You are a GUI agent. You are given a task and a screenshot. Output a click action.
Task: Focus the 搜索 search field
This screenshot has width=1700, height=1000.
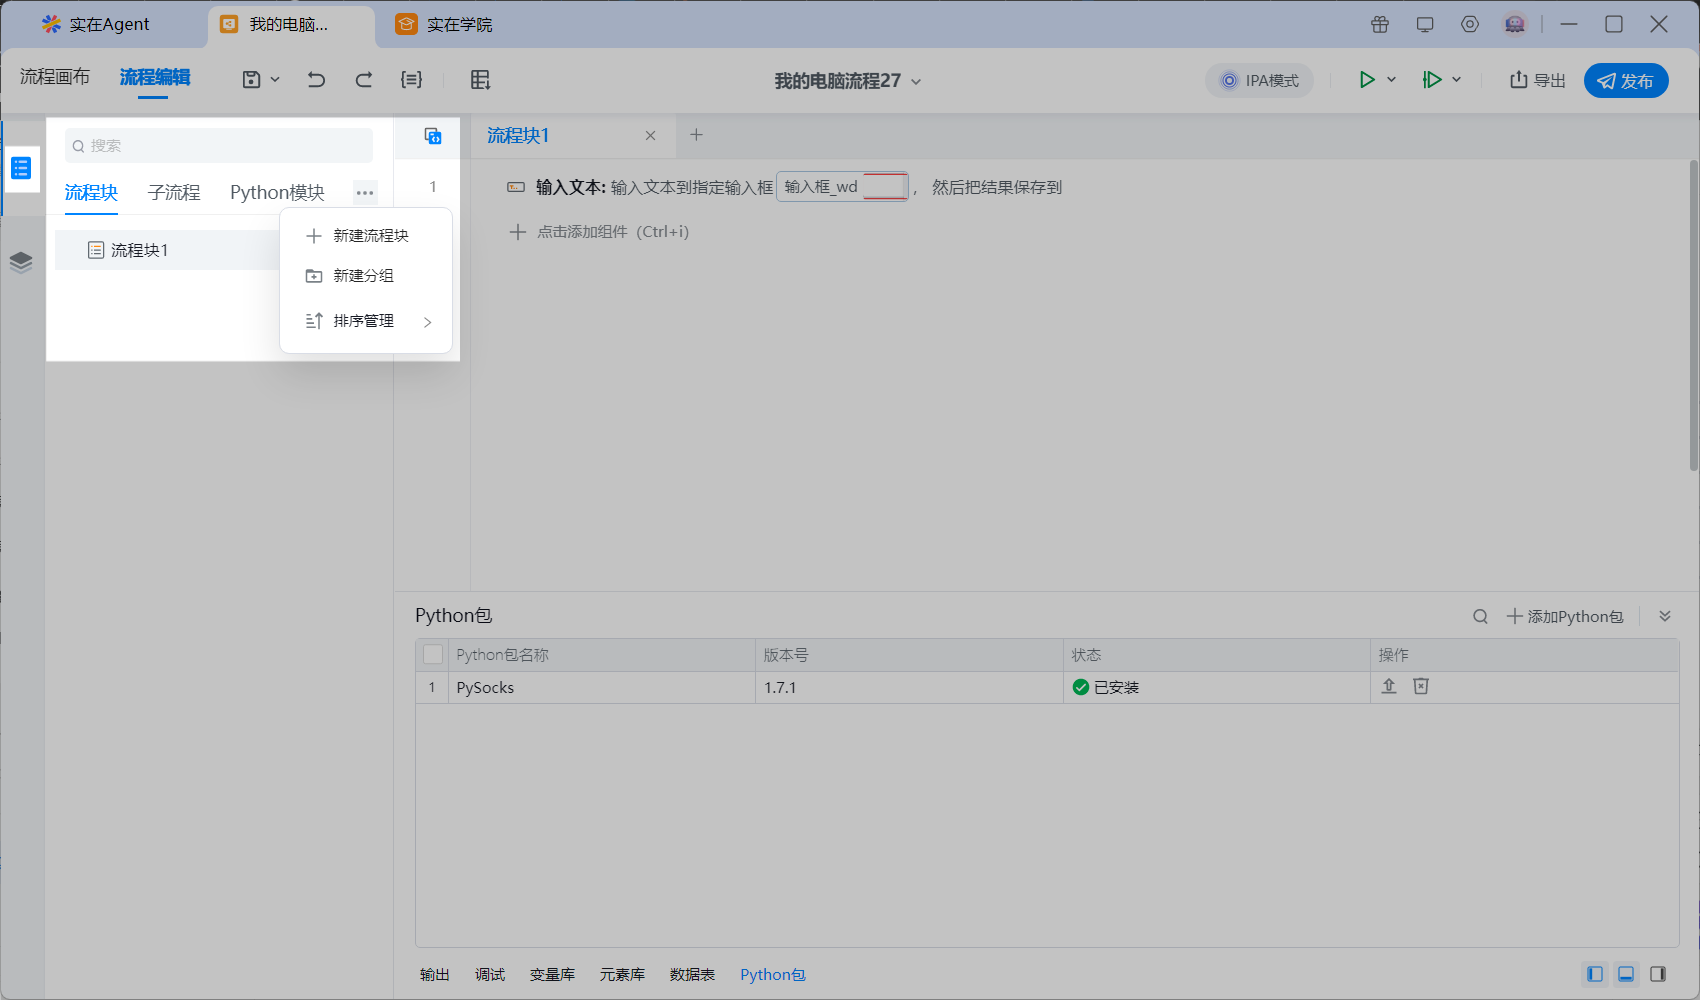[x=219, y=146]
